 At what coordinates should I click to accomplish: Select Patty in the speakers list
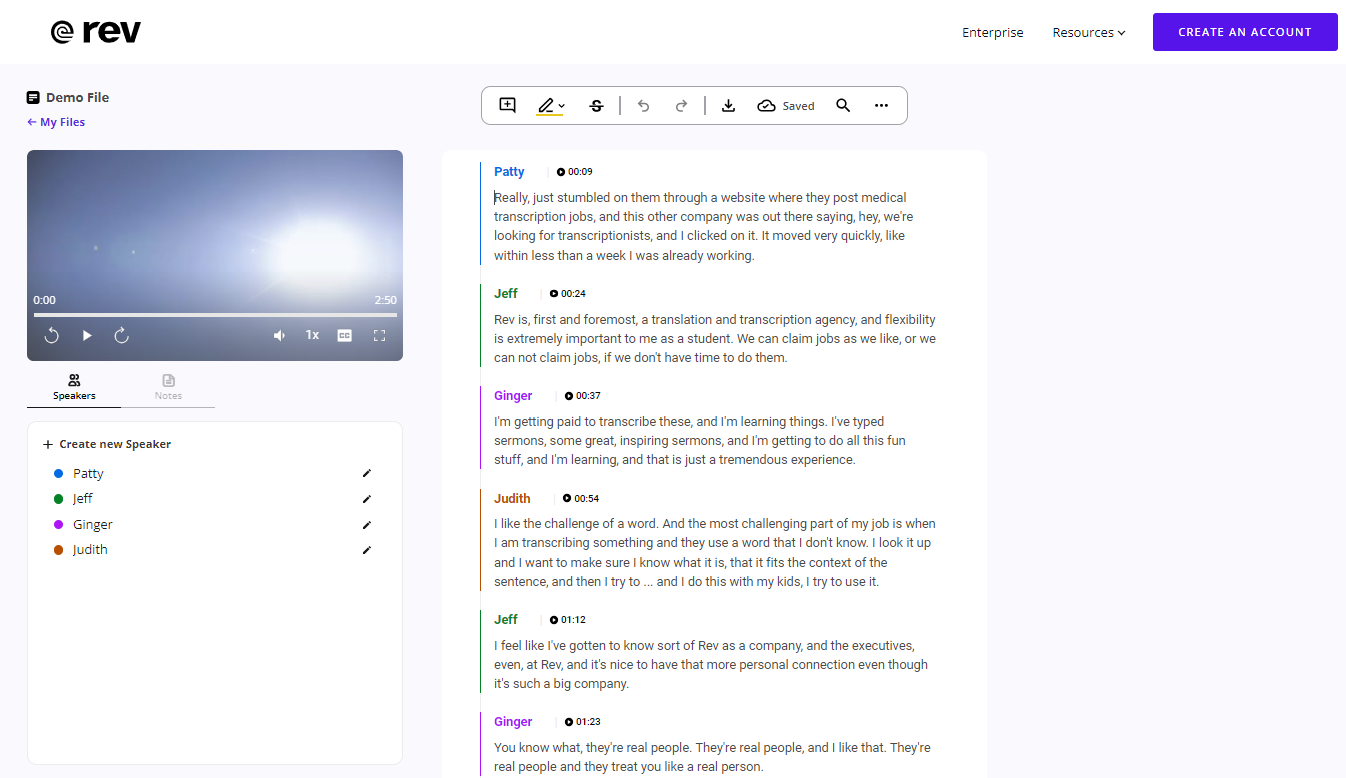click(x=88, y=474)
